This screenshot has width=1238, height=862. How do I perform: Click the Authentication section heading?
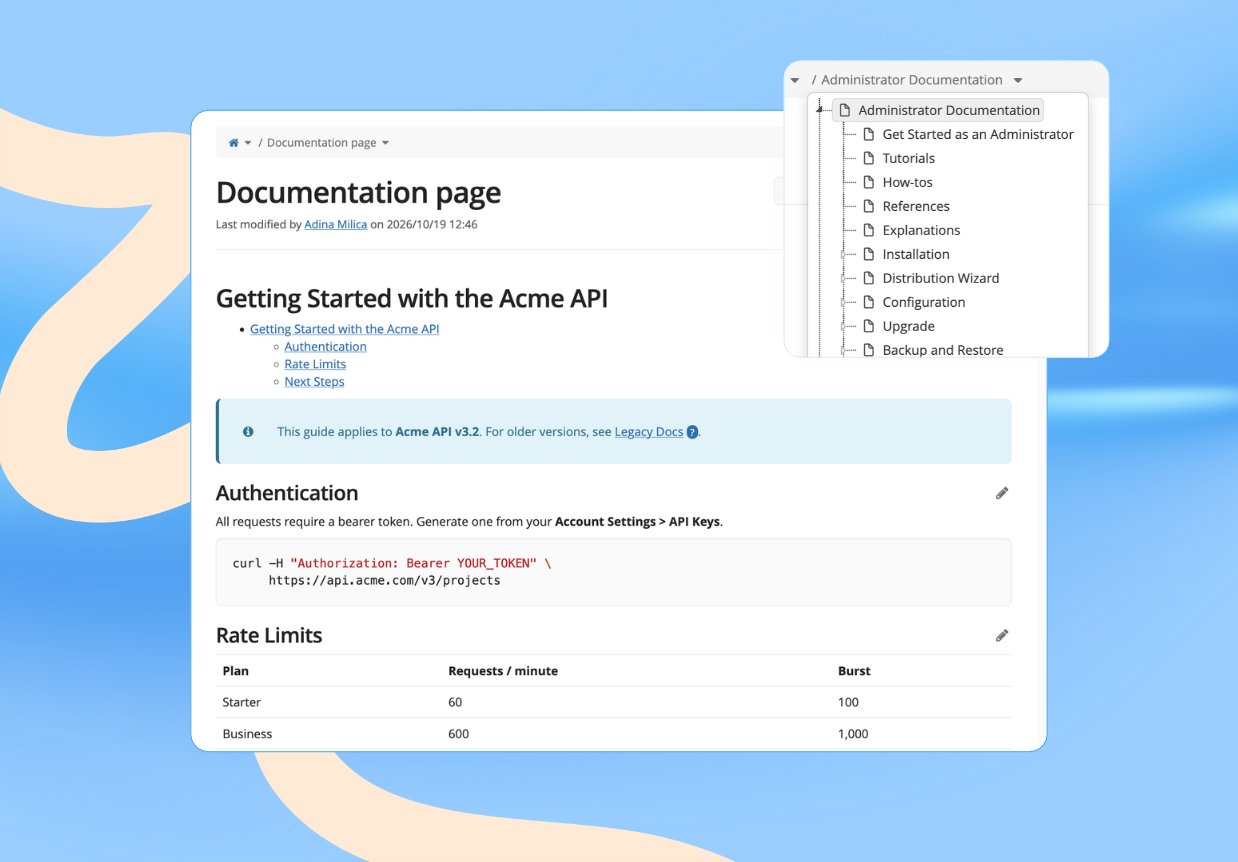(x=287, y=493)
